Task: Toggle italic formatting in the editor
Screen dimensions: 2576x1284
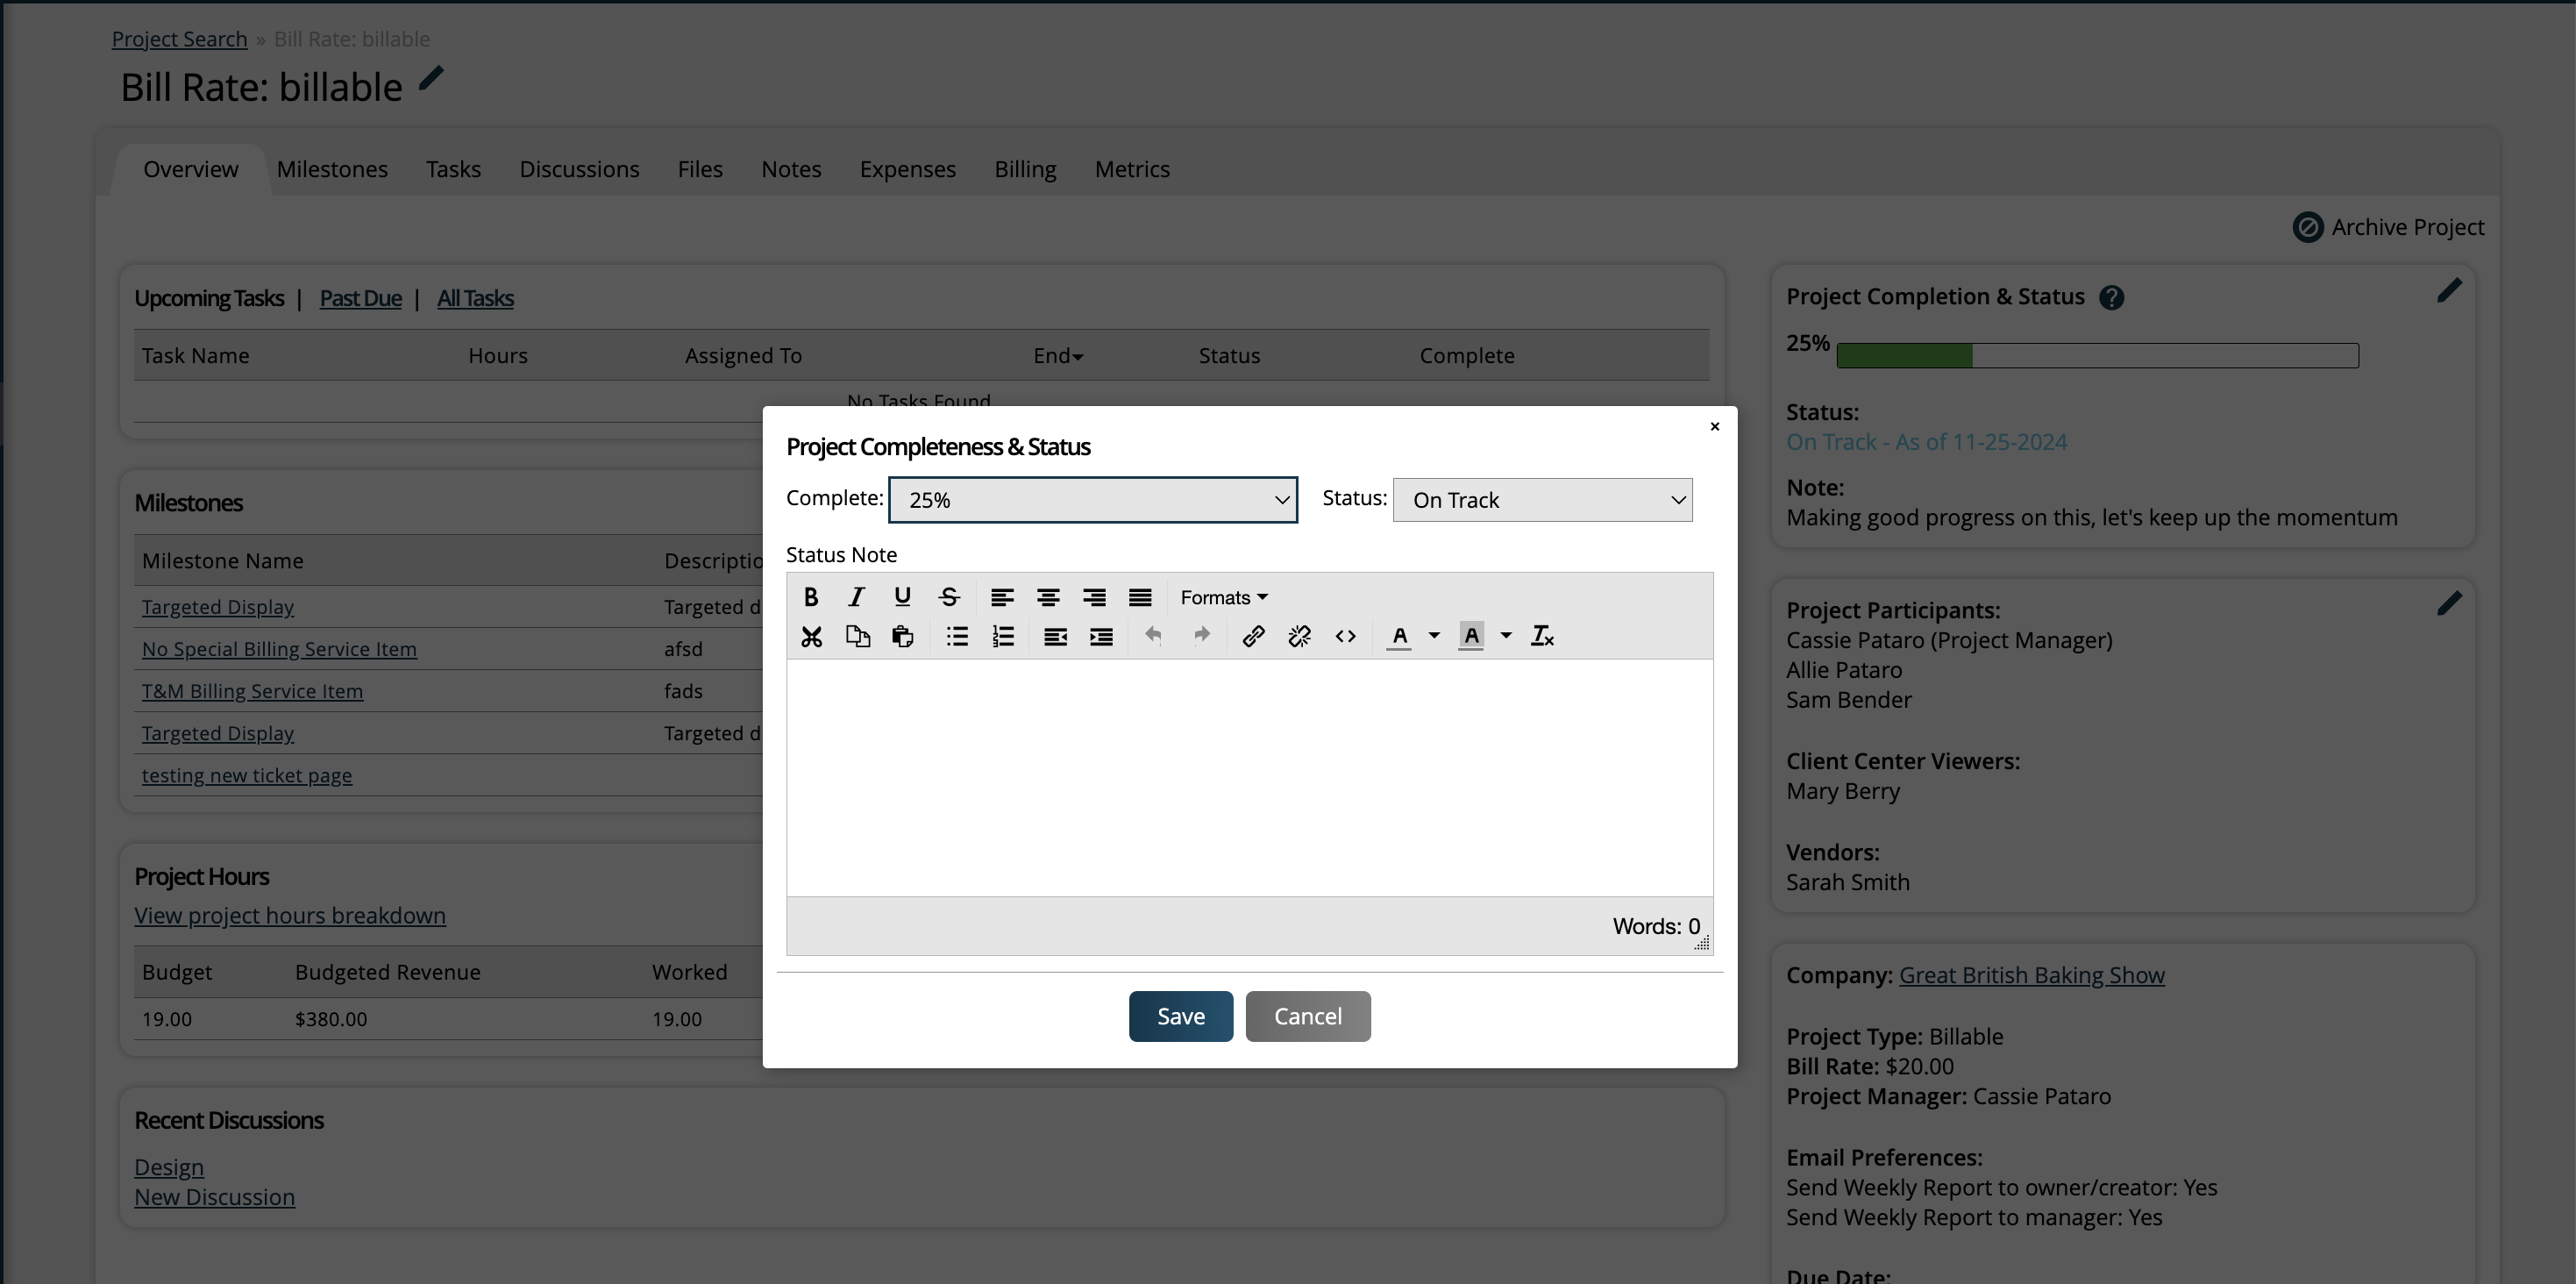Action: (x=856, y=597)
